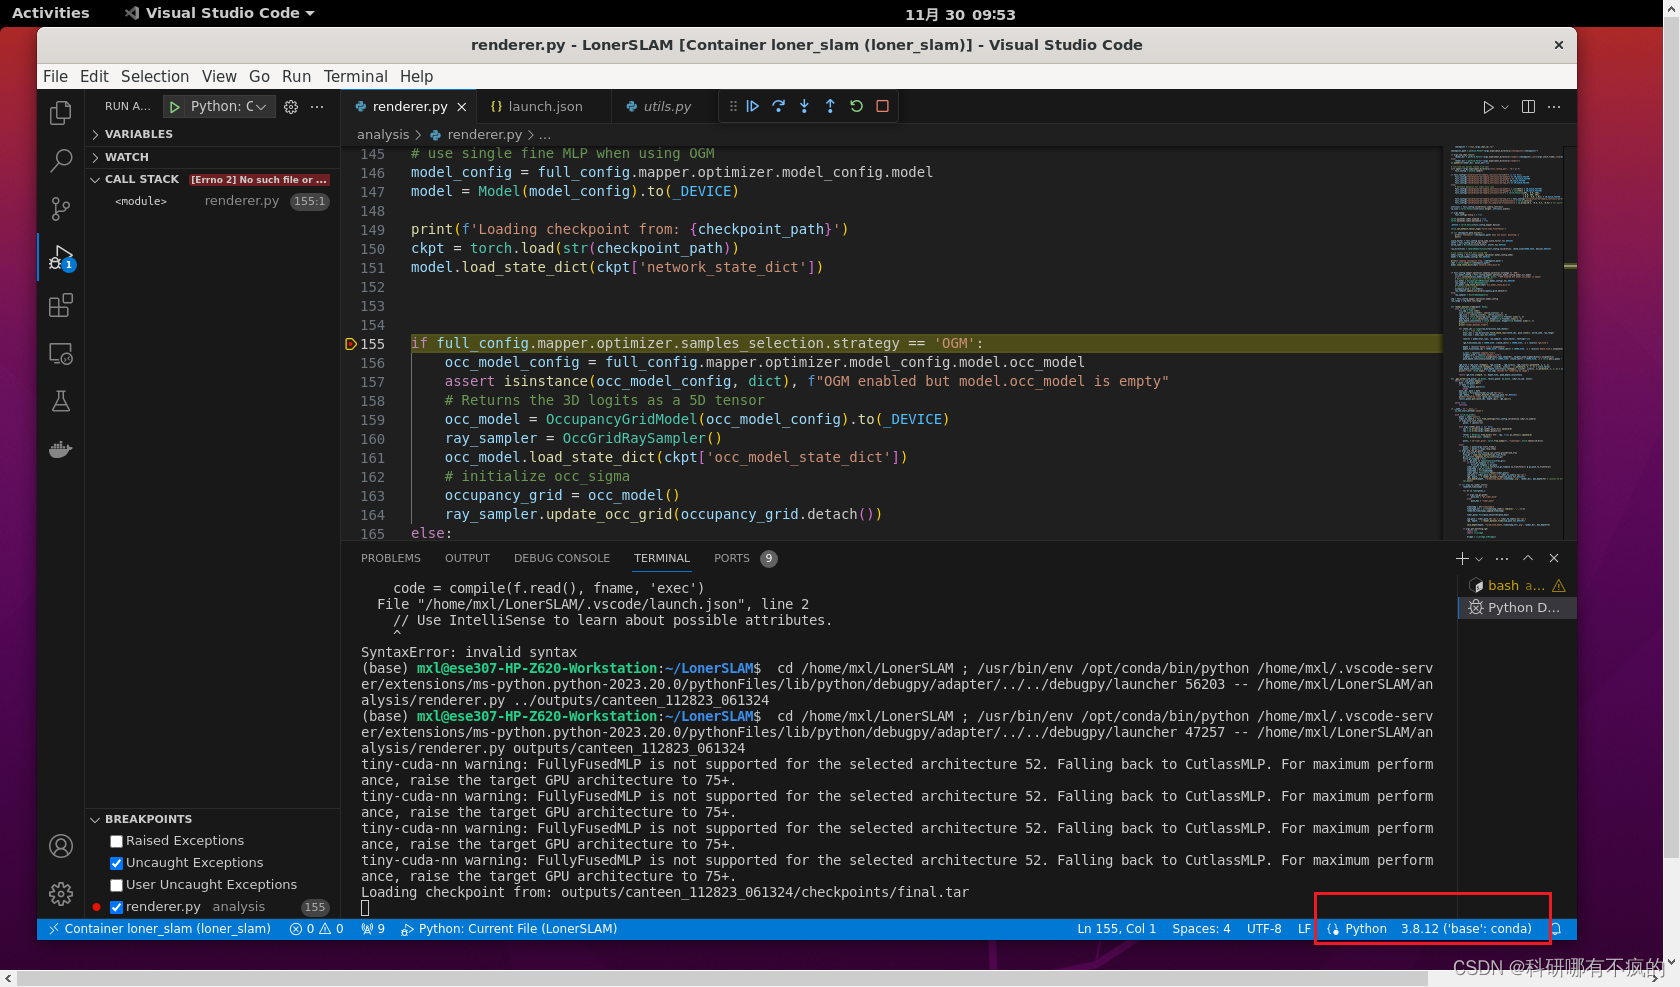Open the Extensions view icon
This screenshot has width=1680, height=987.
(61, 305)
